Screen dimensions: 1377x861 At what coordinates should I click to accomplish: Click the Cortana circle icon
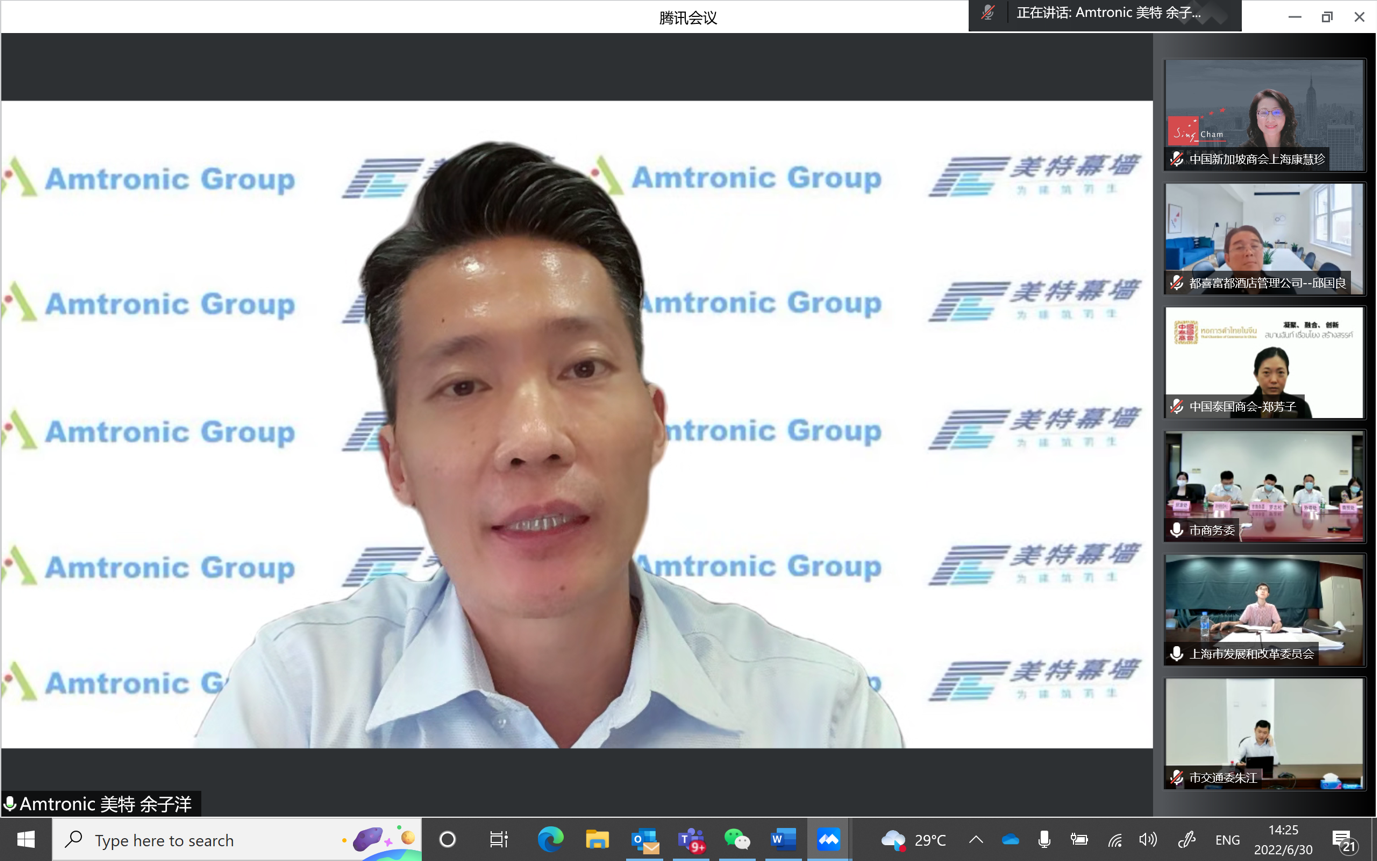point(447,840)
